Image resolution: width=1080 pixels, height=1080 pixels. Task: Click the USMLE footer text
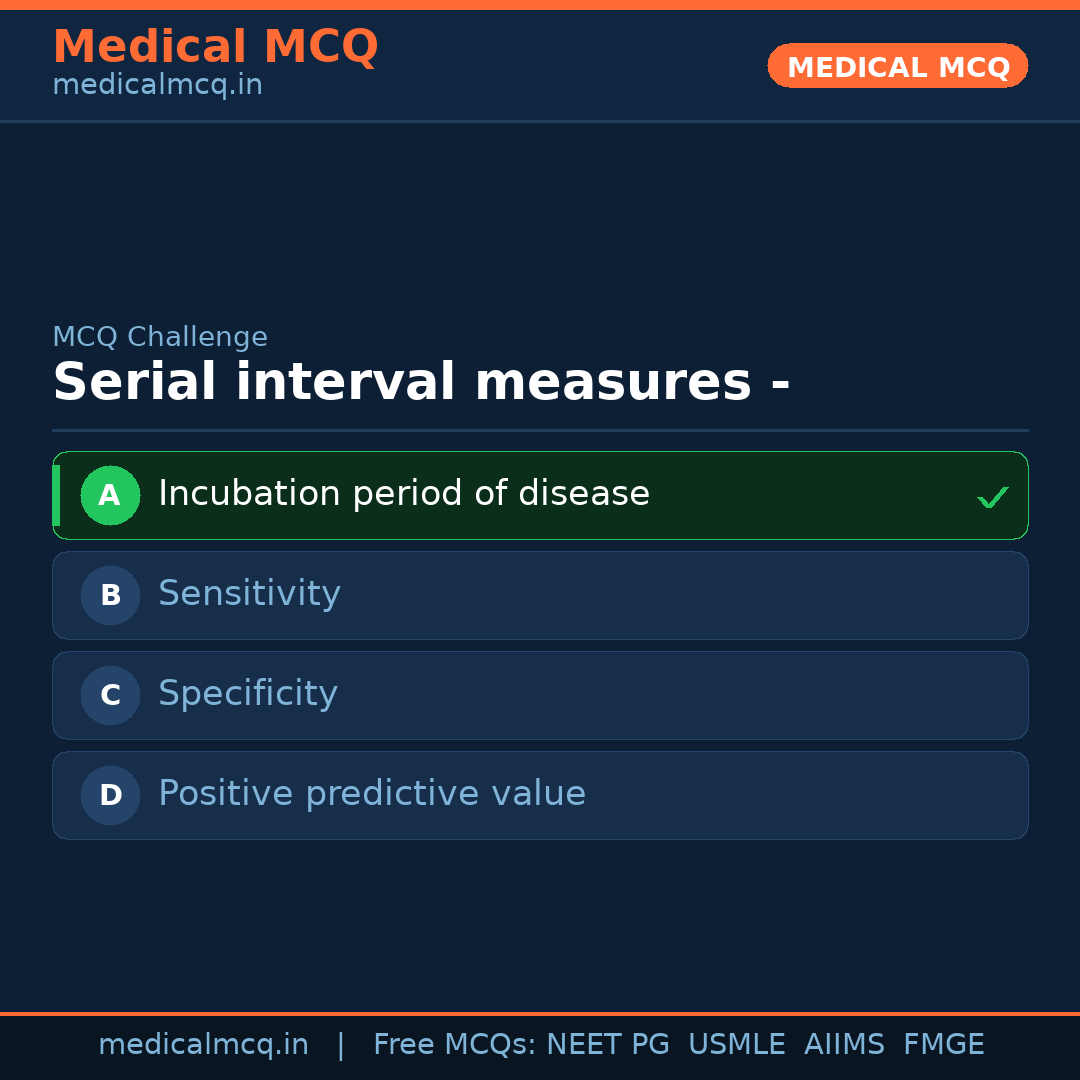coord(736,1045)
